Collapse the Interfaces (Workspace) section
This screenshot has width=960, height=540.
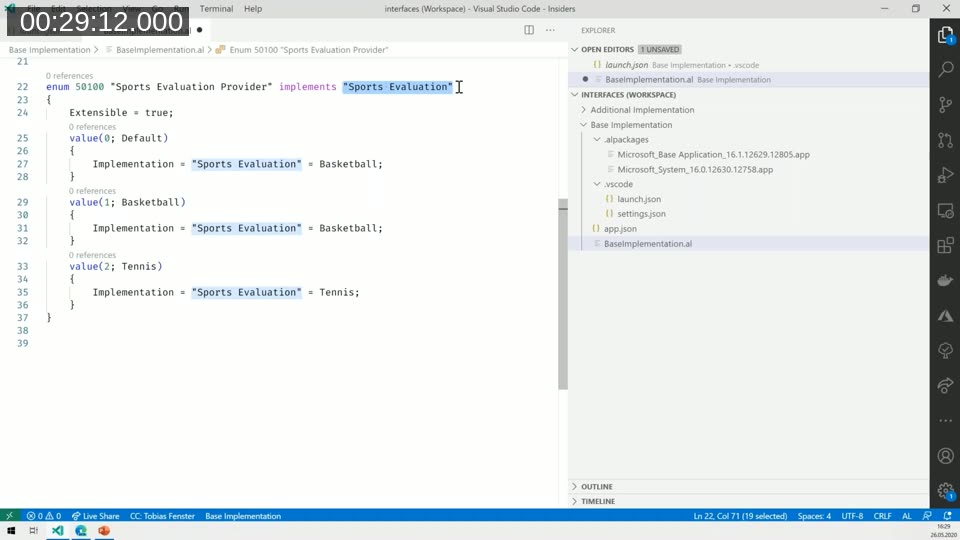tap(574, 95)
